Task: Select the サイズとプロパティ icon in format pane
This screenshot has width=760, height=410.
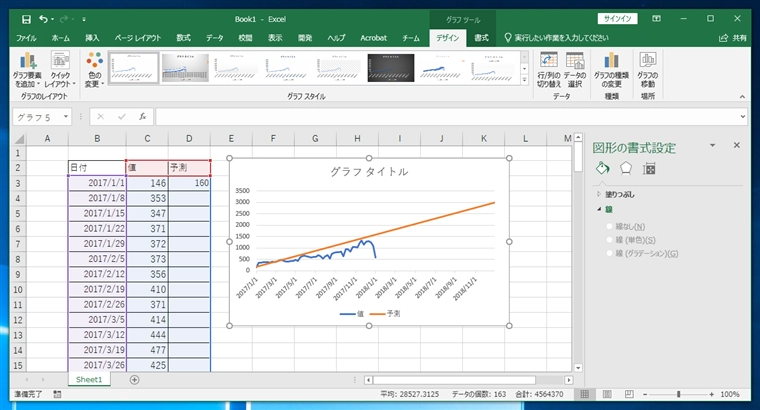Action: 649,169
